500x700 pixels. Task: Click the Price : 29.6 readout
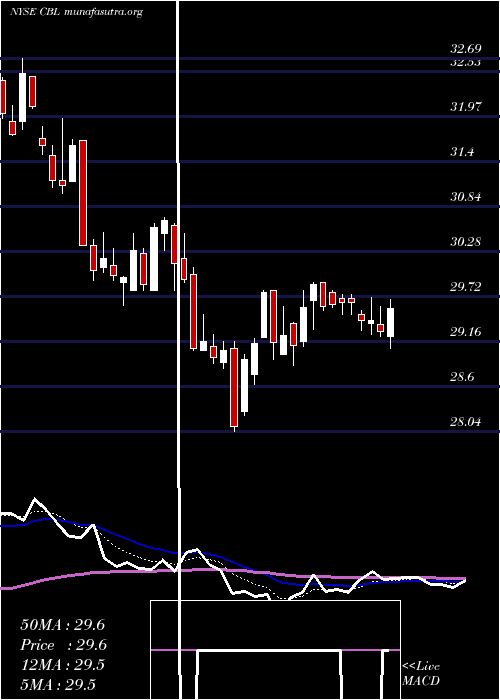click(x=62, y=645)
